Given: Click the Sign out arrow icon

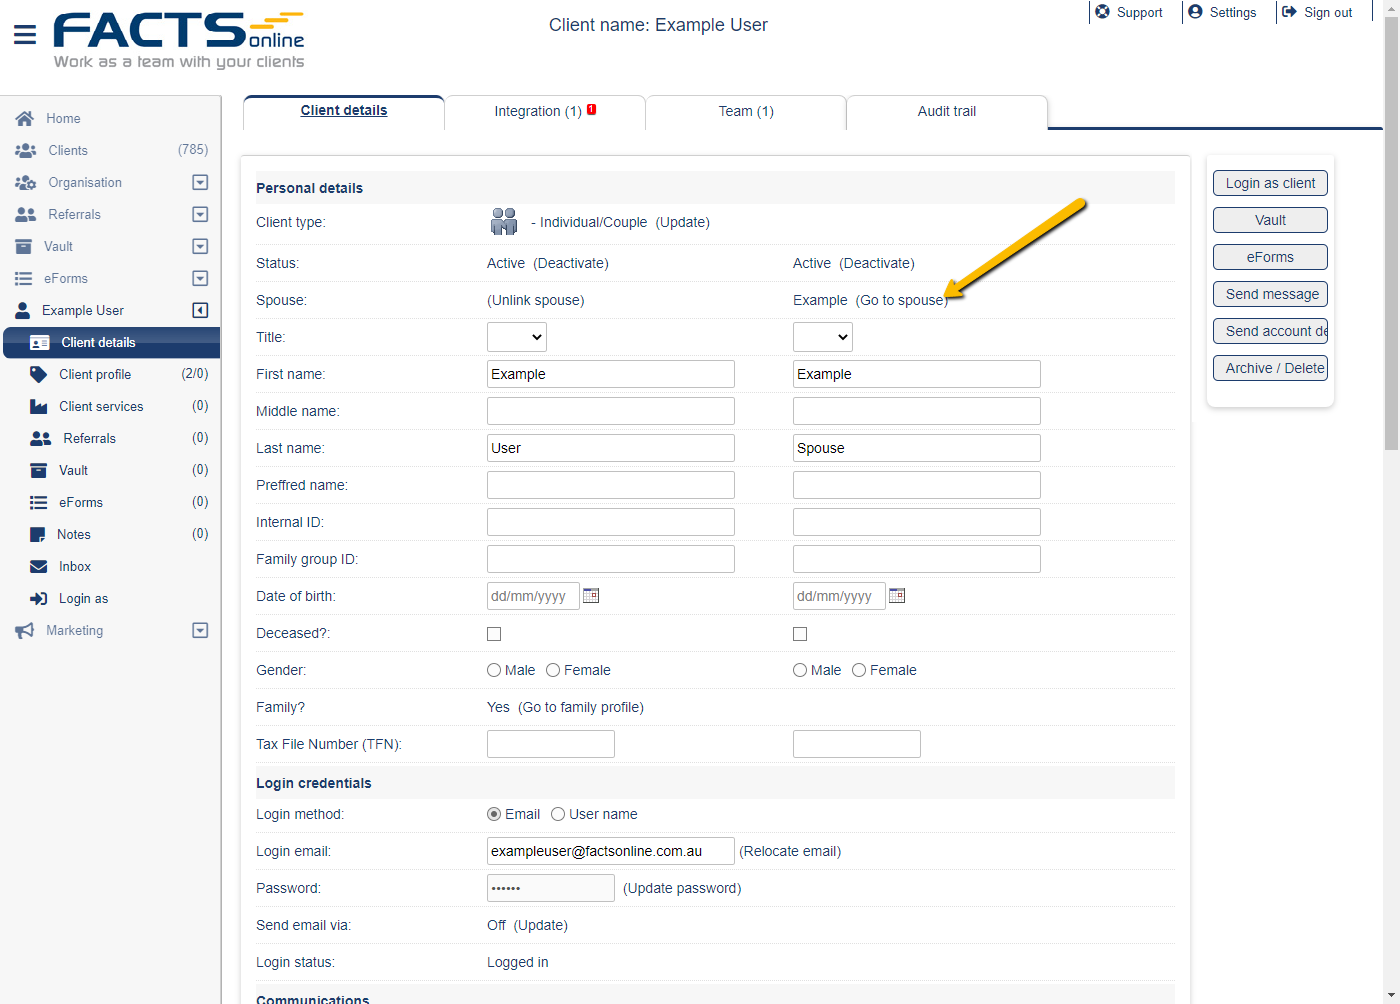Looking at the screenshot, I should click(x=1289, y=12).
